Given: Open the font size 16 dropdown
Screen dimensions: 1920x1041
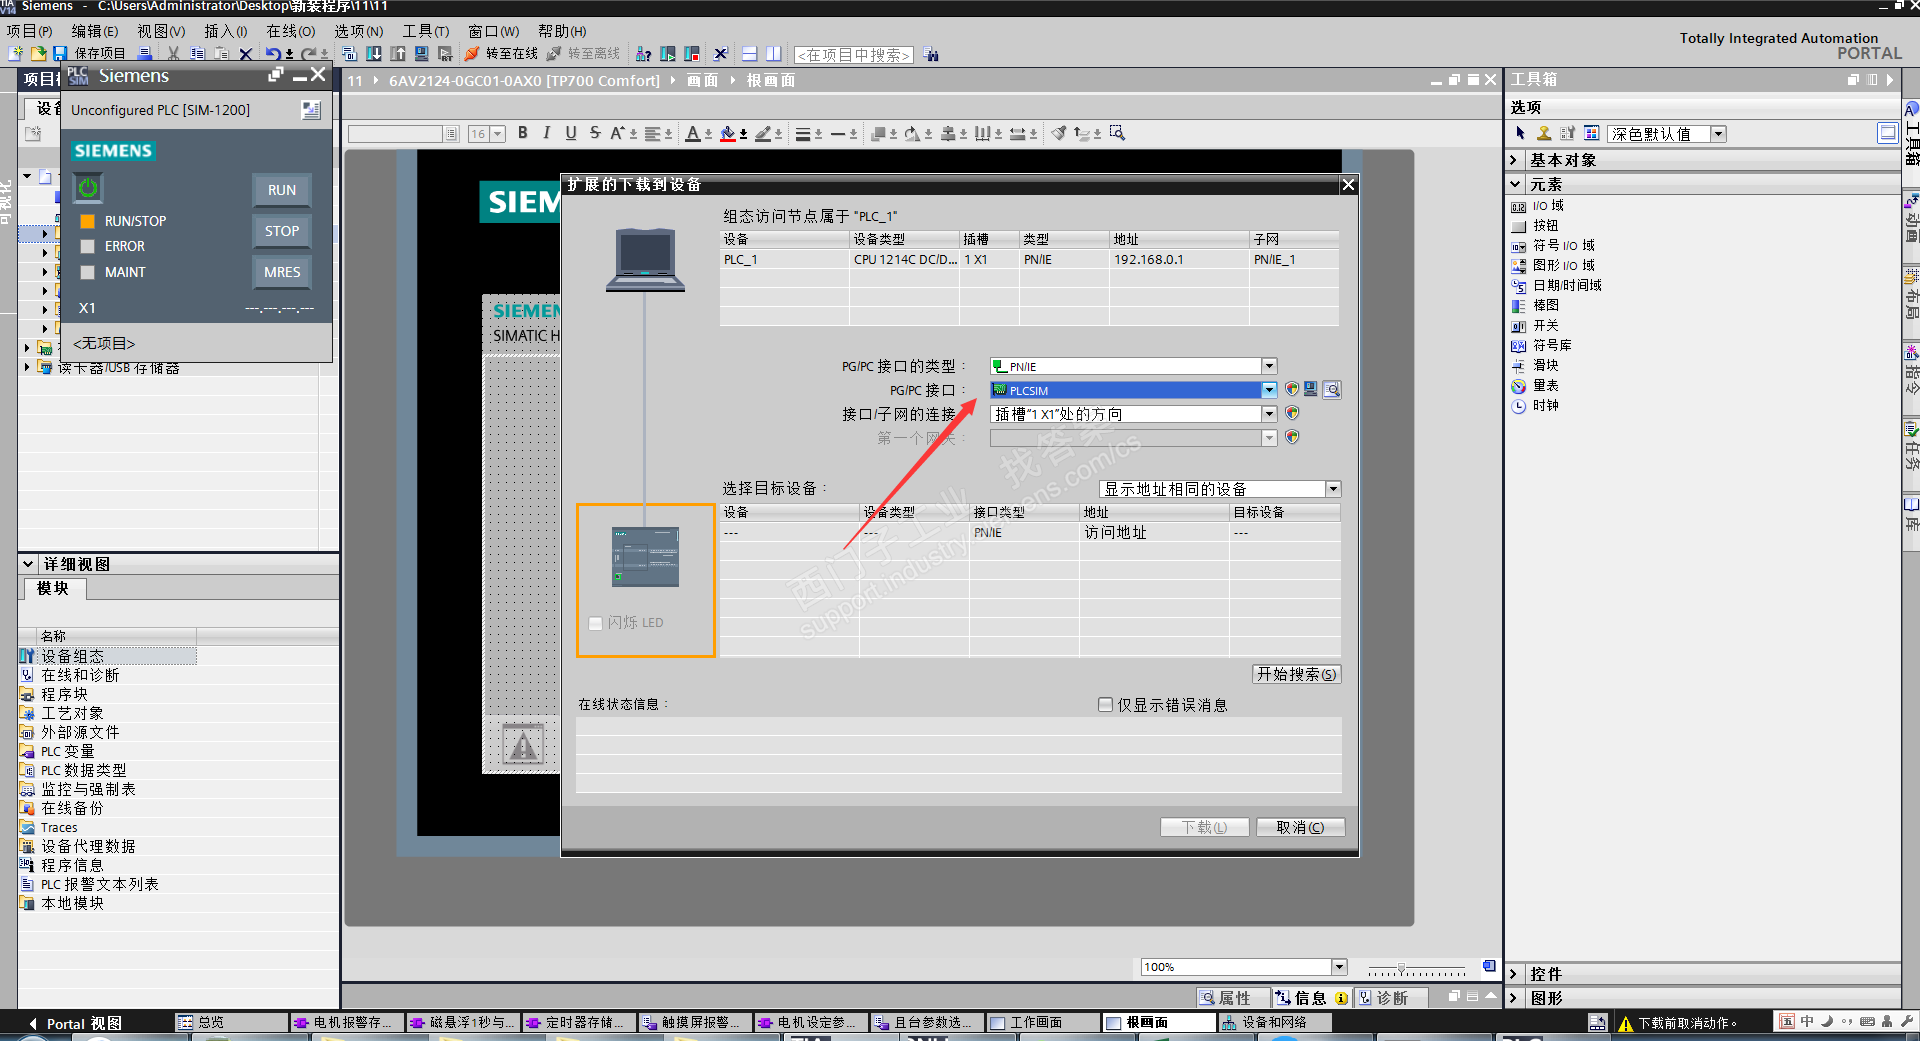Looking at the screenshot, I should [497, 134].
